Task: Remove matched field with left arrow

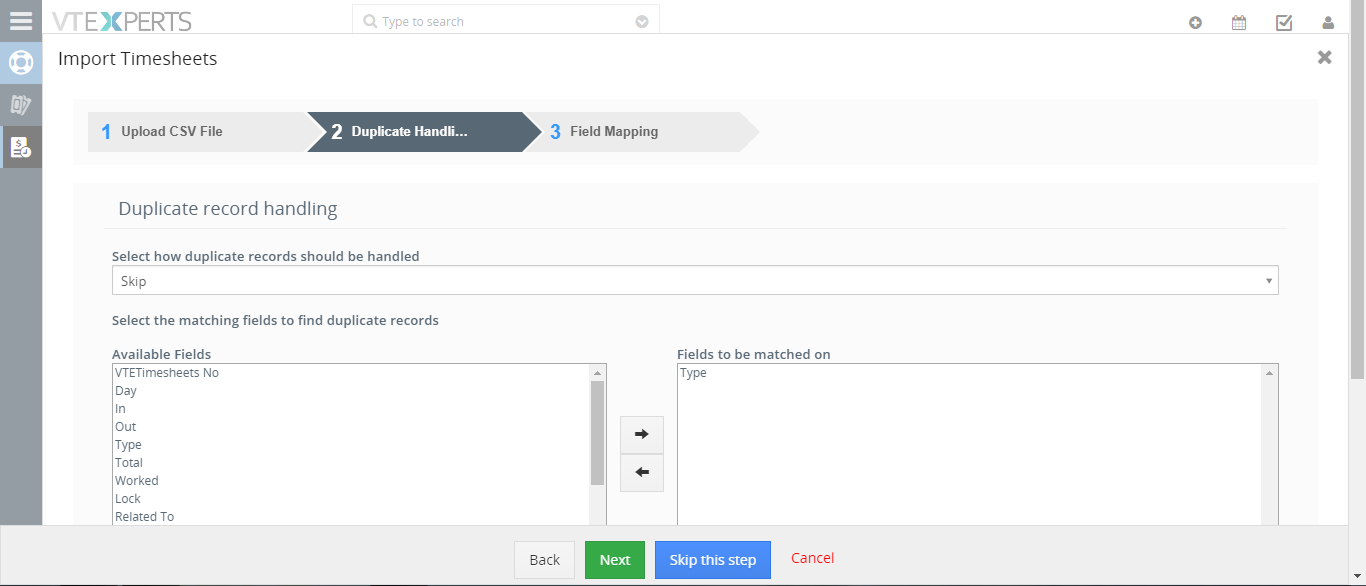Action: [642, 472]
